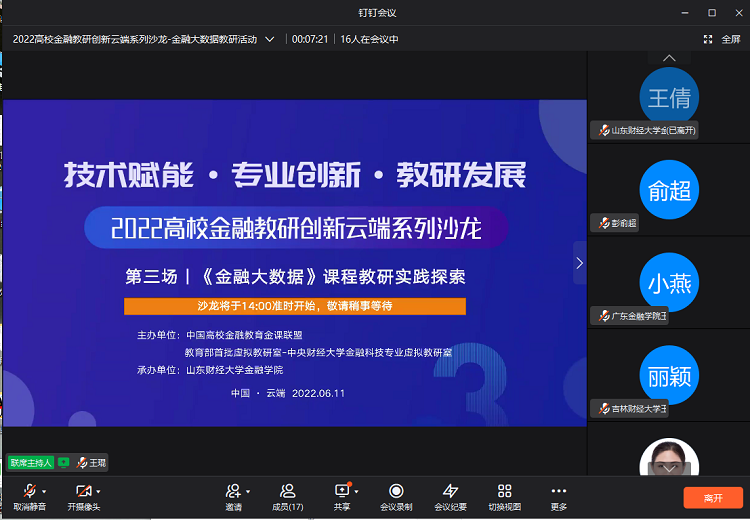Start meeting recording (会议录制)
This screenshot has width=750, height=520.
pyautogui.click(x=396, y=496)
